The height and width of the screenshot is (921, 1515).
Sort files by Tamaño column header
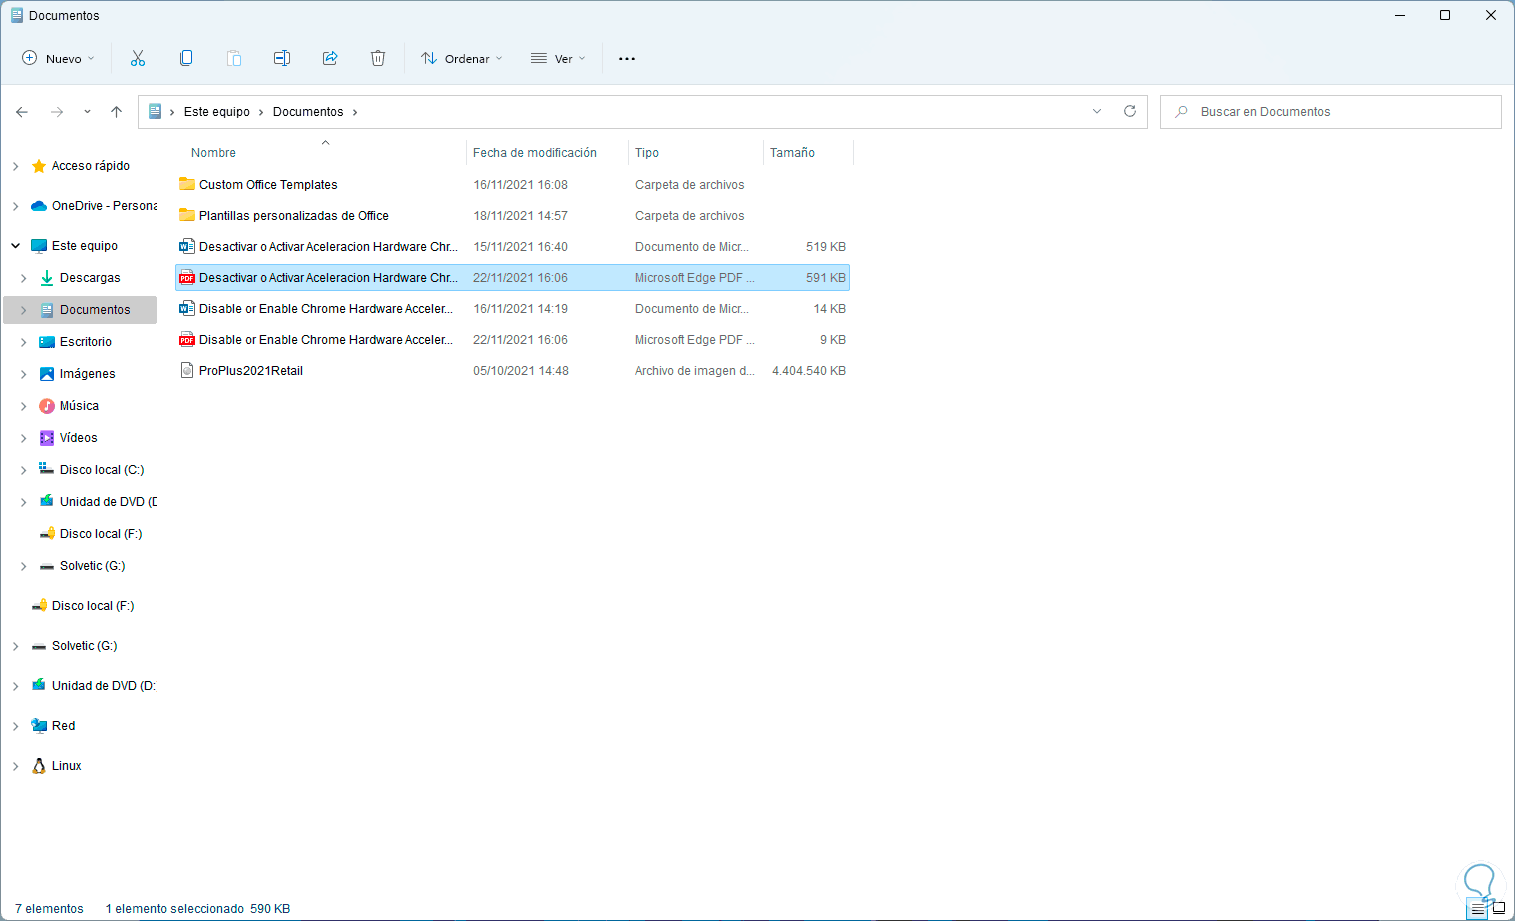tap(792, 153)
